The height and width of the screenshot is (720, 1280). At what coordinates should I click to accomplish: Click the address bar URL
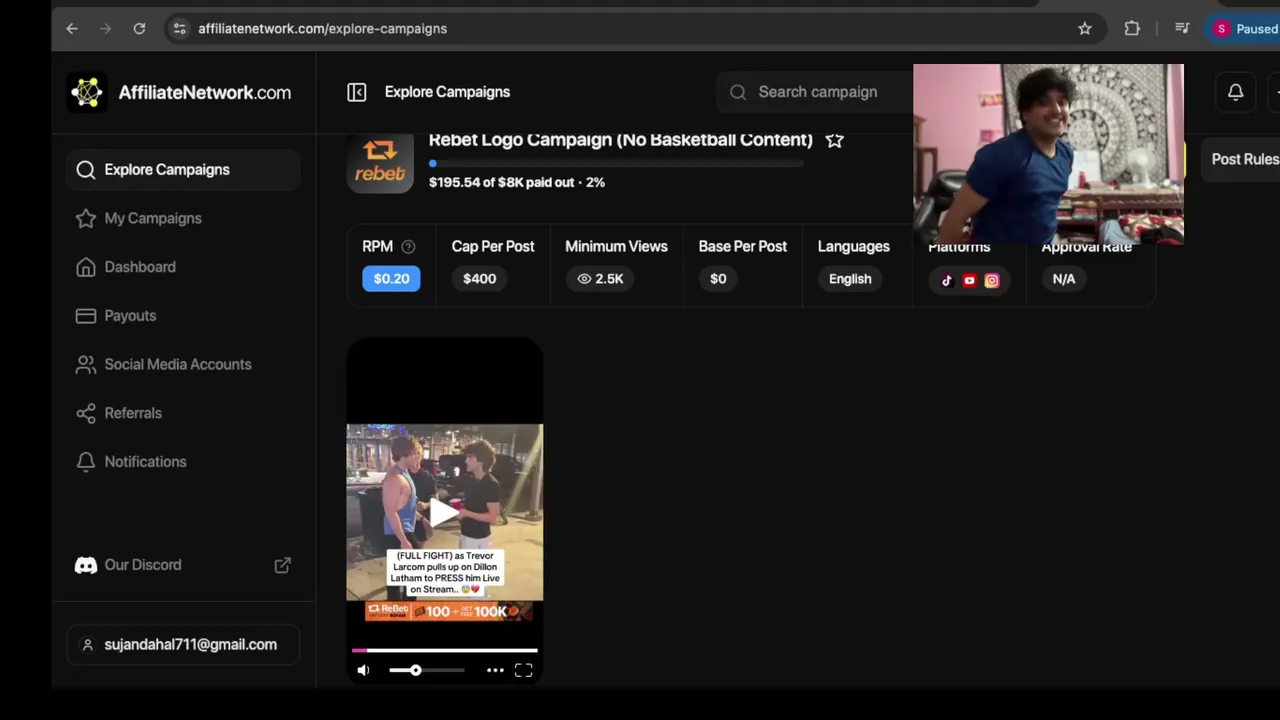click(x=322, y=29)
